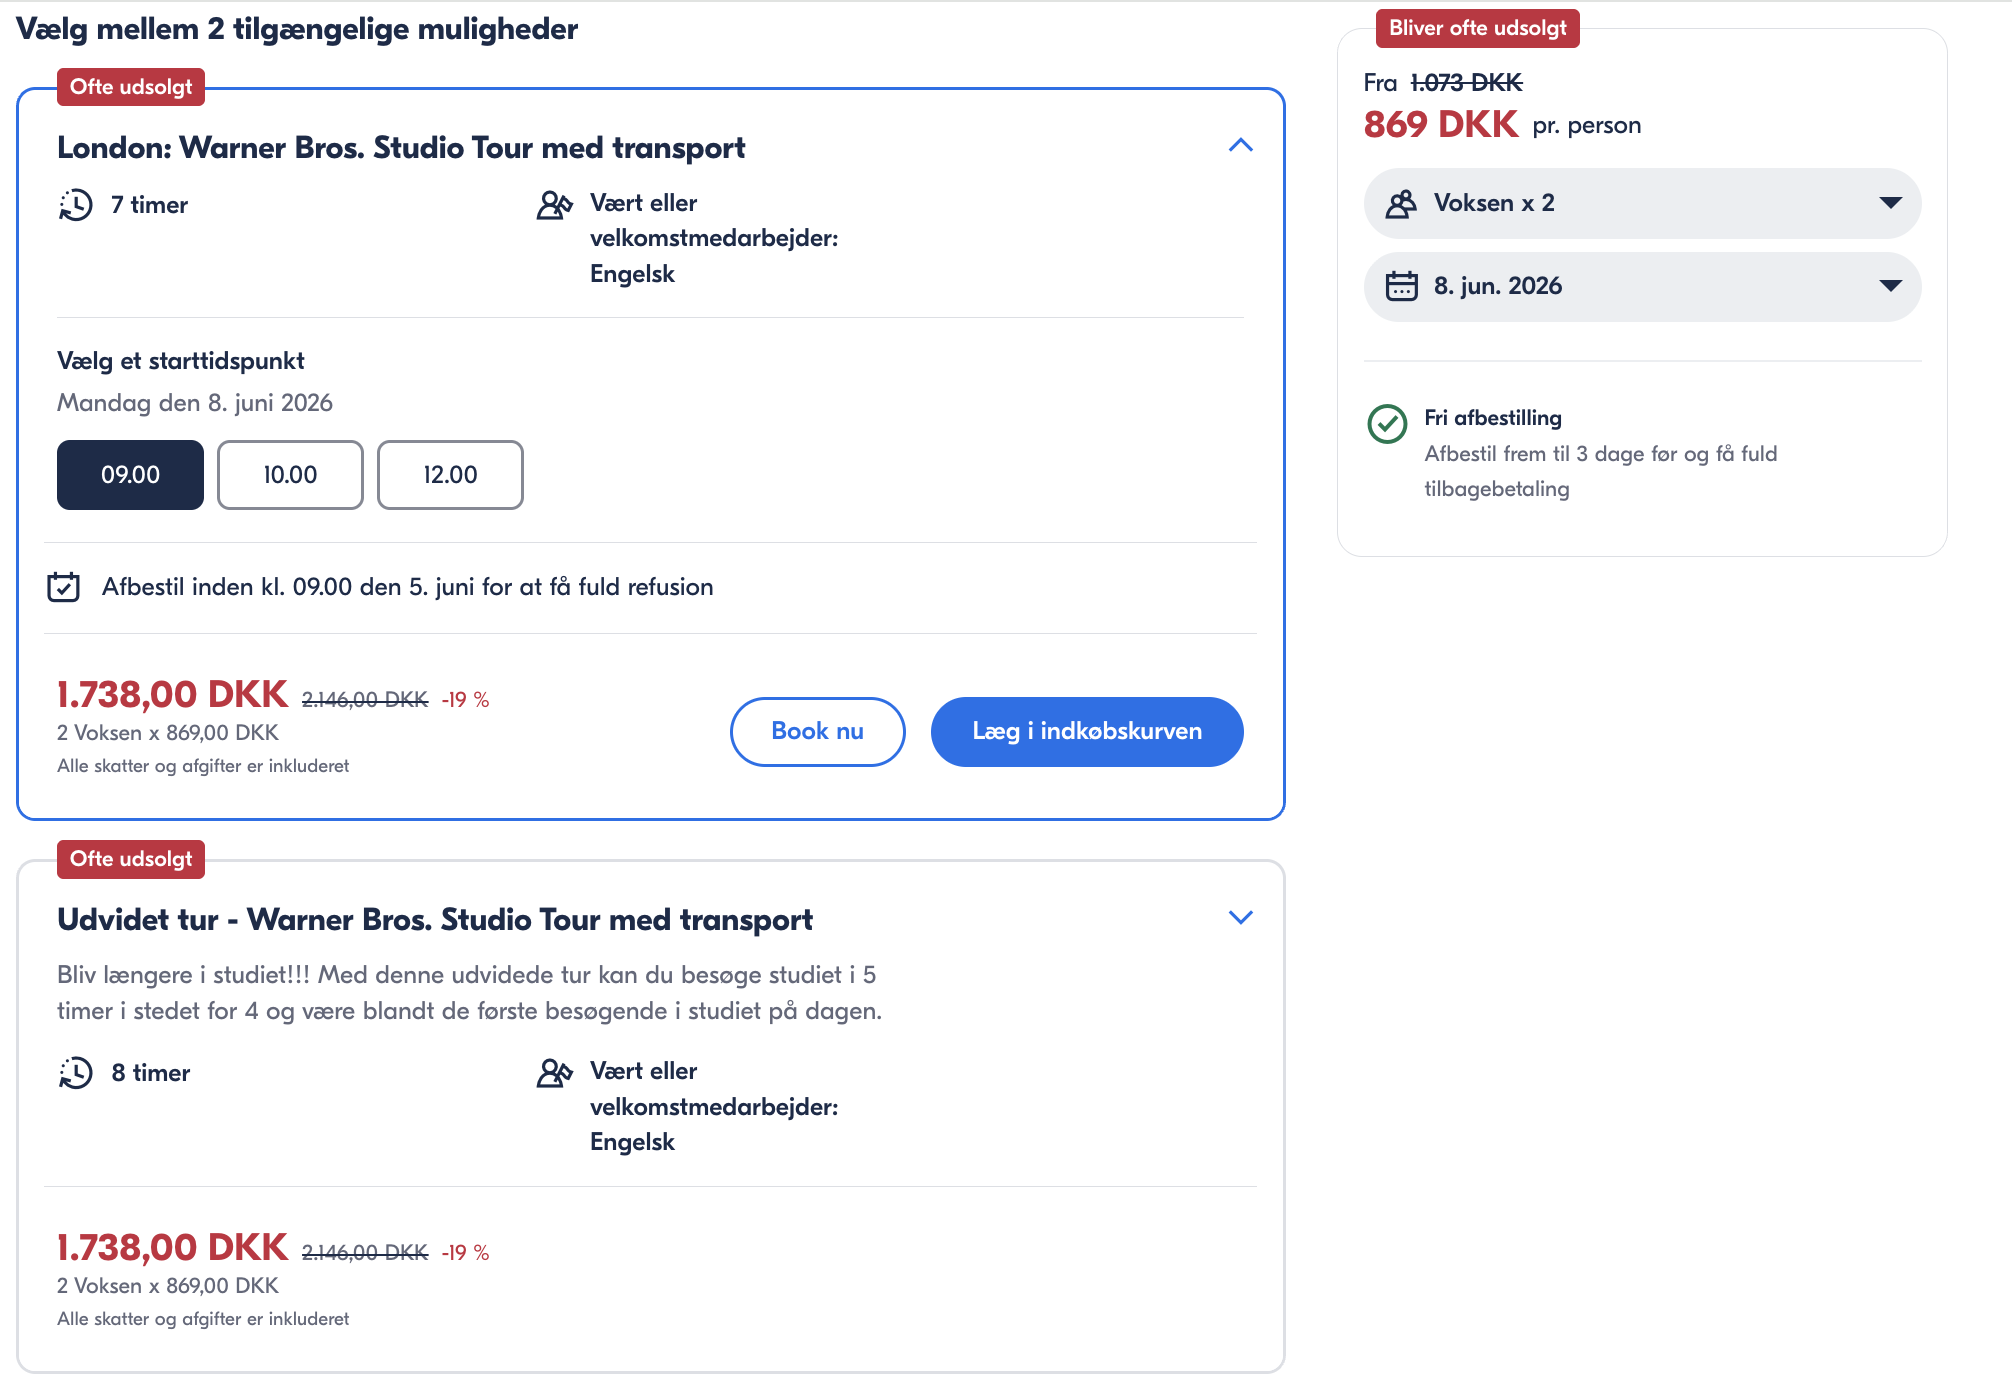Click Læg i indkøbskurven button
This screenshot has width=2012, height=1392.
coord(1087,731)
